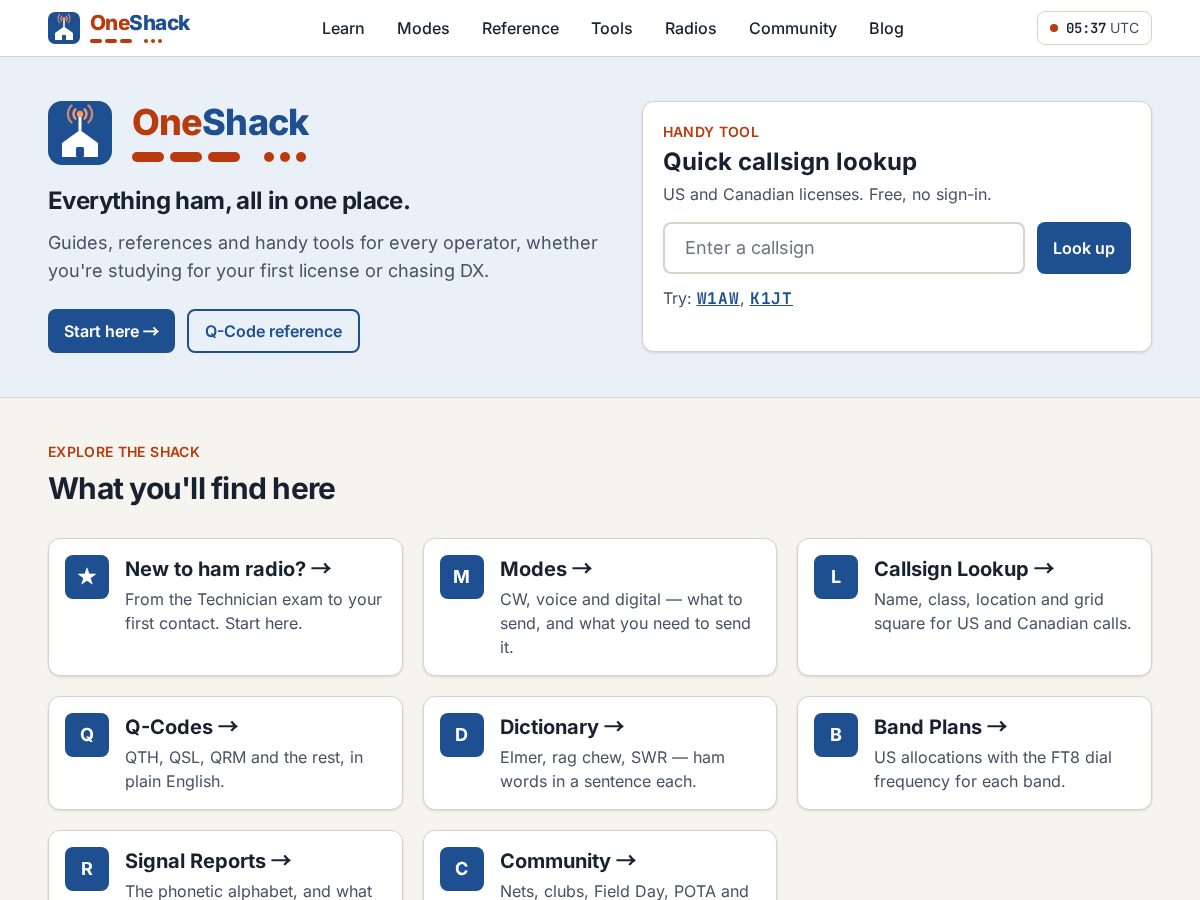Viewport: 1200px width, 900px height.
Task: Click the Start here button
Action: pyautogui.click(x=111, y=331)
